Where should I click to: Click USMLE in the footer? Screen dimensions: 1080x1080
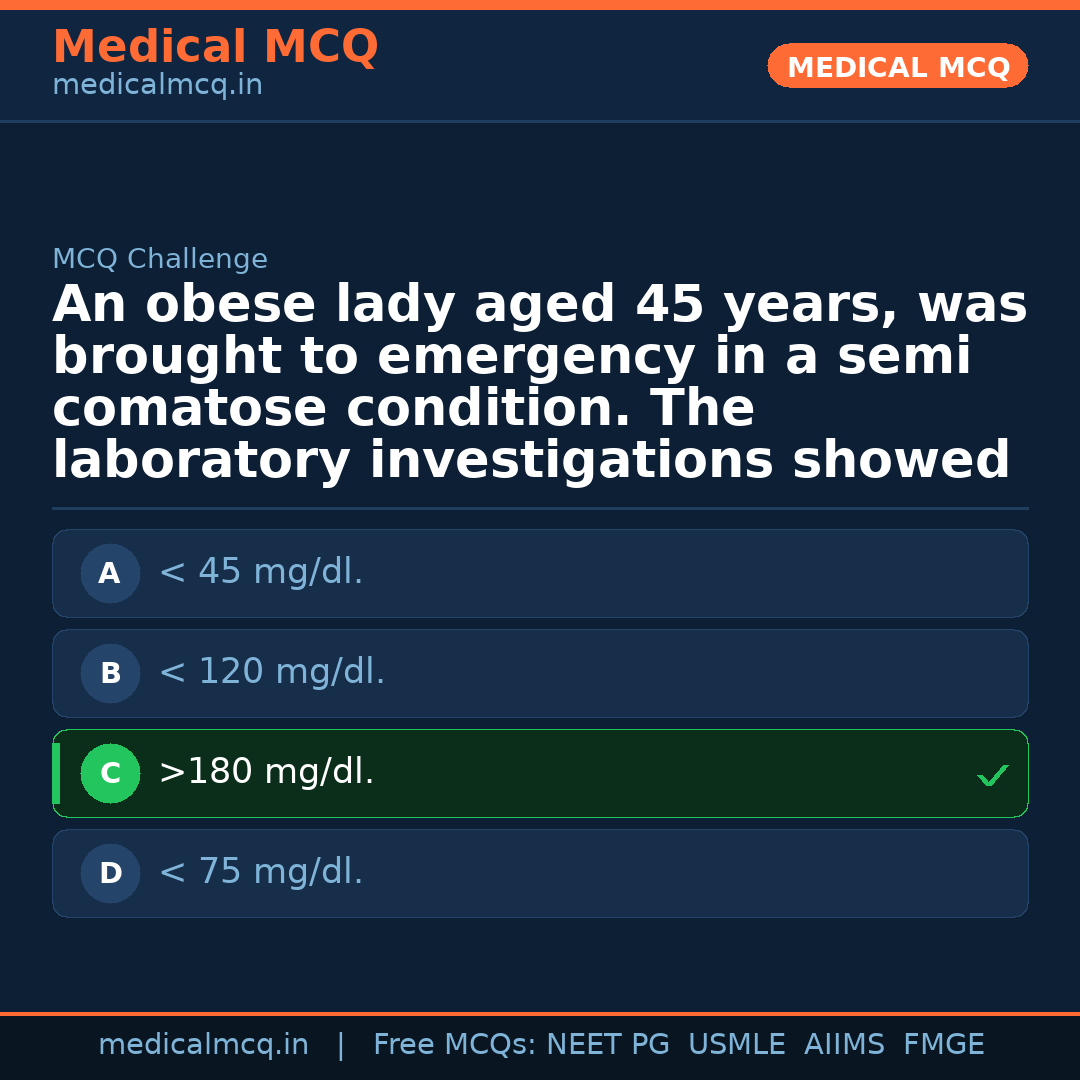[x=736, y=1045]
